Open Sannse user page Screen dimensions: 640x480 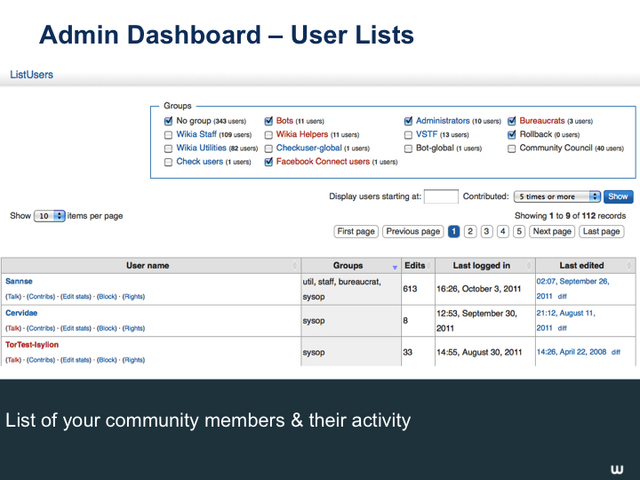[x=19, y=281]
